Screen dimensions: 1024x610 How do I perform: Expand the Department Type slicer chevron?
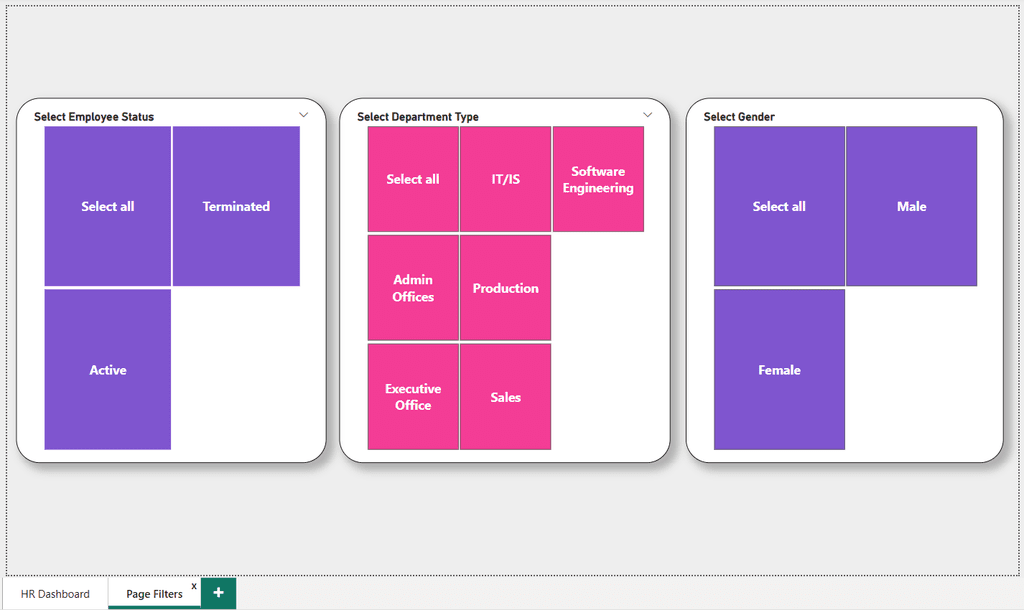click(x=647, y=115)
